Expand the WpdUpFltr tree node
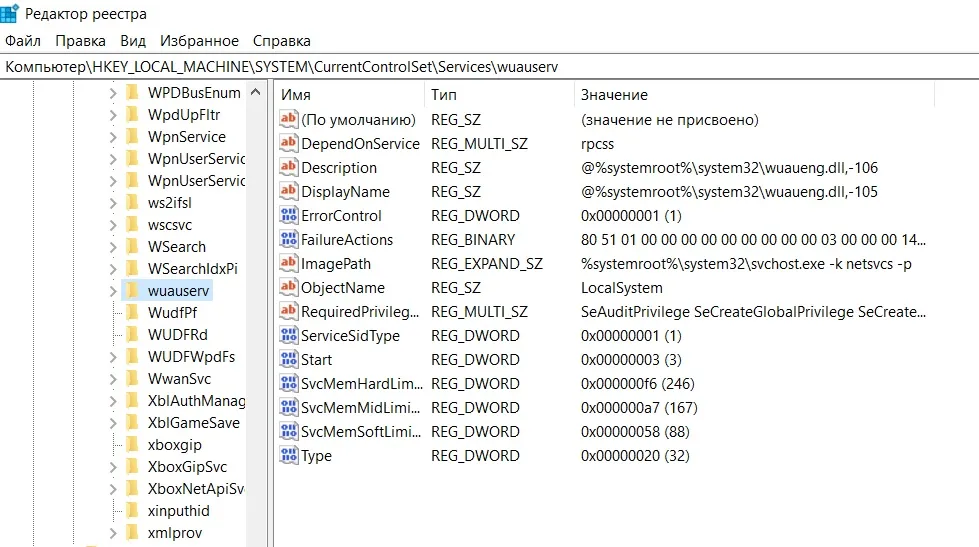Image resolution: width=979 pixels, height=547 pixels. point(113,115)
